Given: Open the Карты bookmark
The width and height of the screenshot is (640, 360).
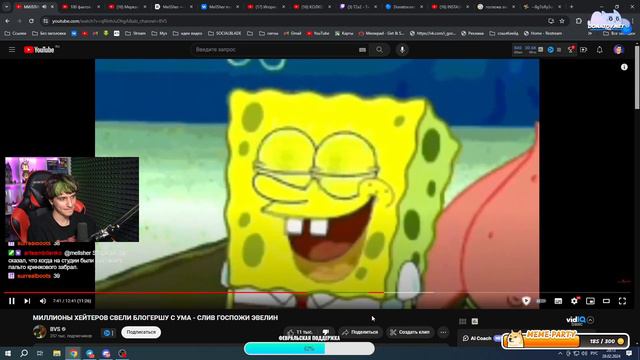Looking at the screenshot, I should [344, 33].
